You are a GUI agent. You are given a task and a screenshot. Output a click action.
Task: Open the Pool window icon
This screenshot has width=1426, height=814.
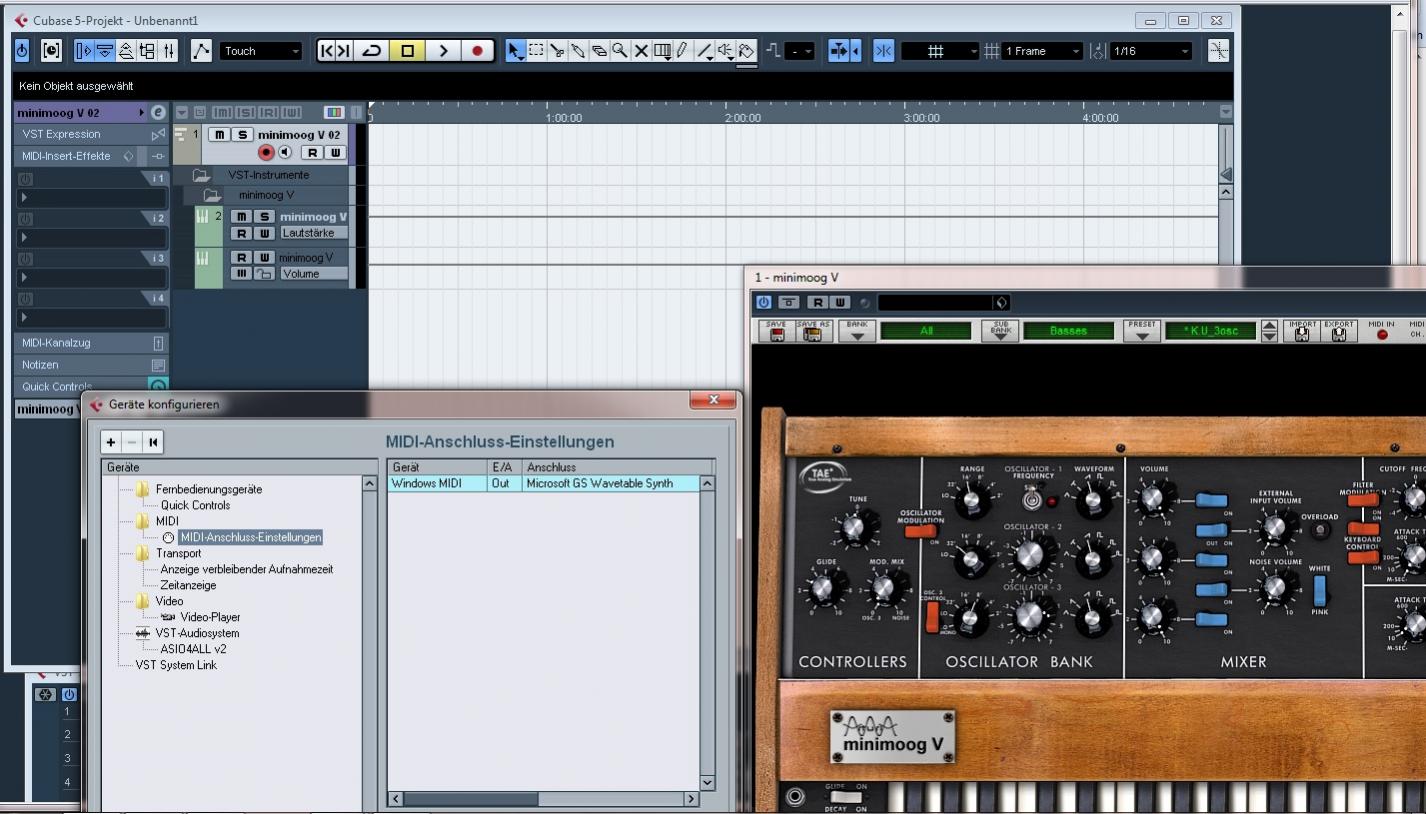(x=148, y=51)
